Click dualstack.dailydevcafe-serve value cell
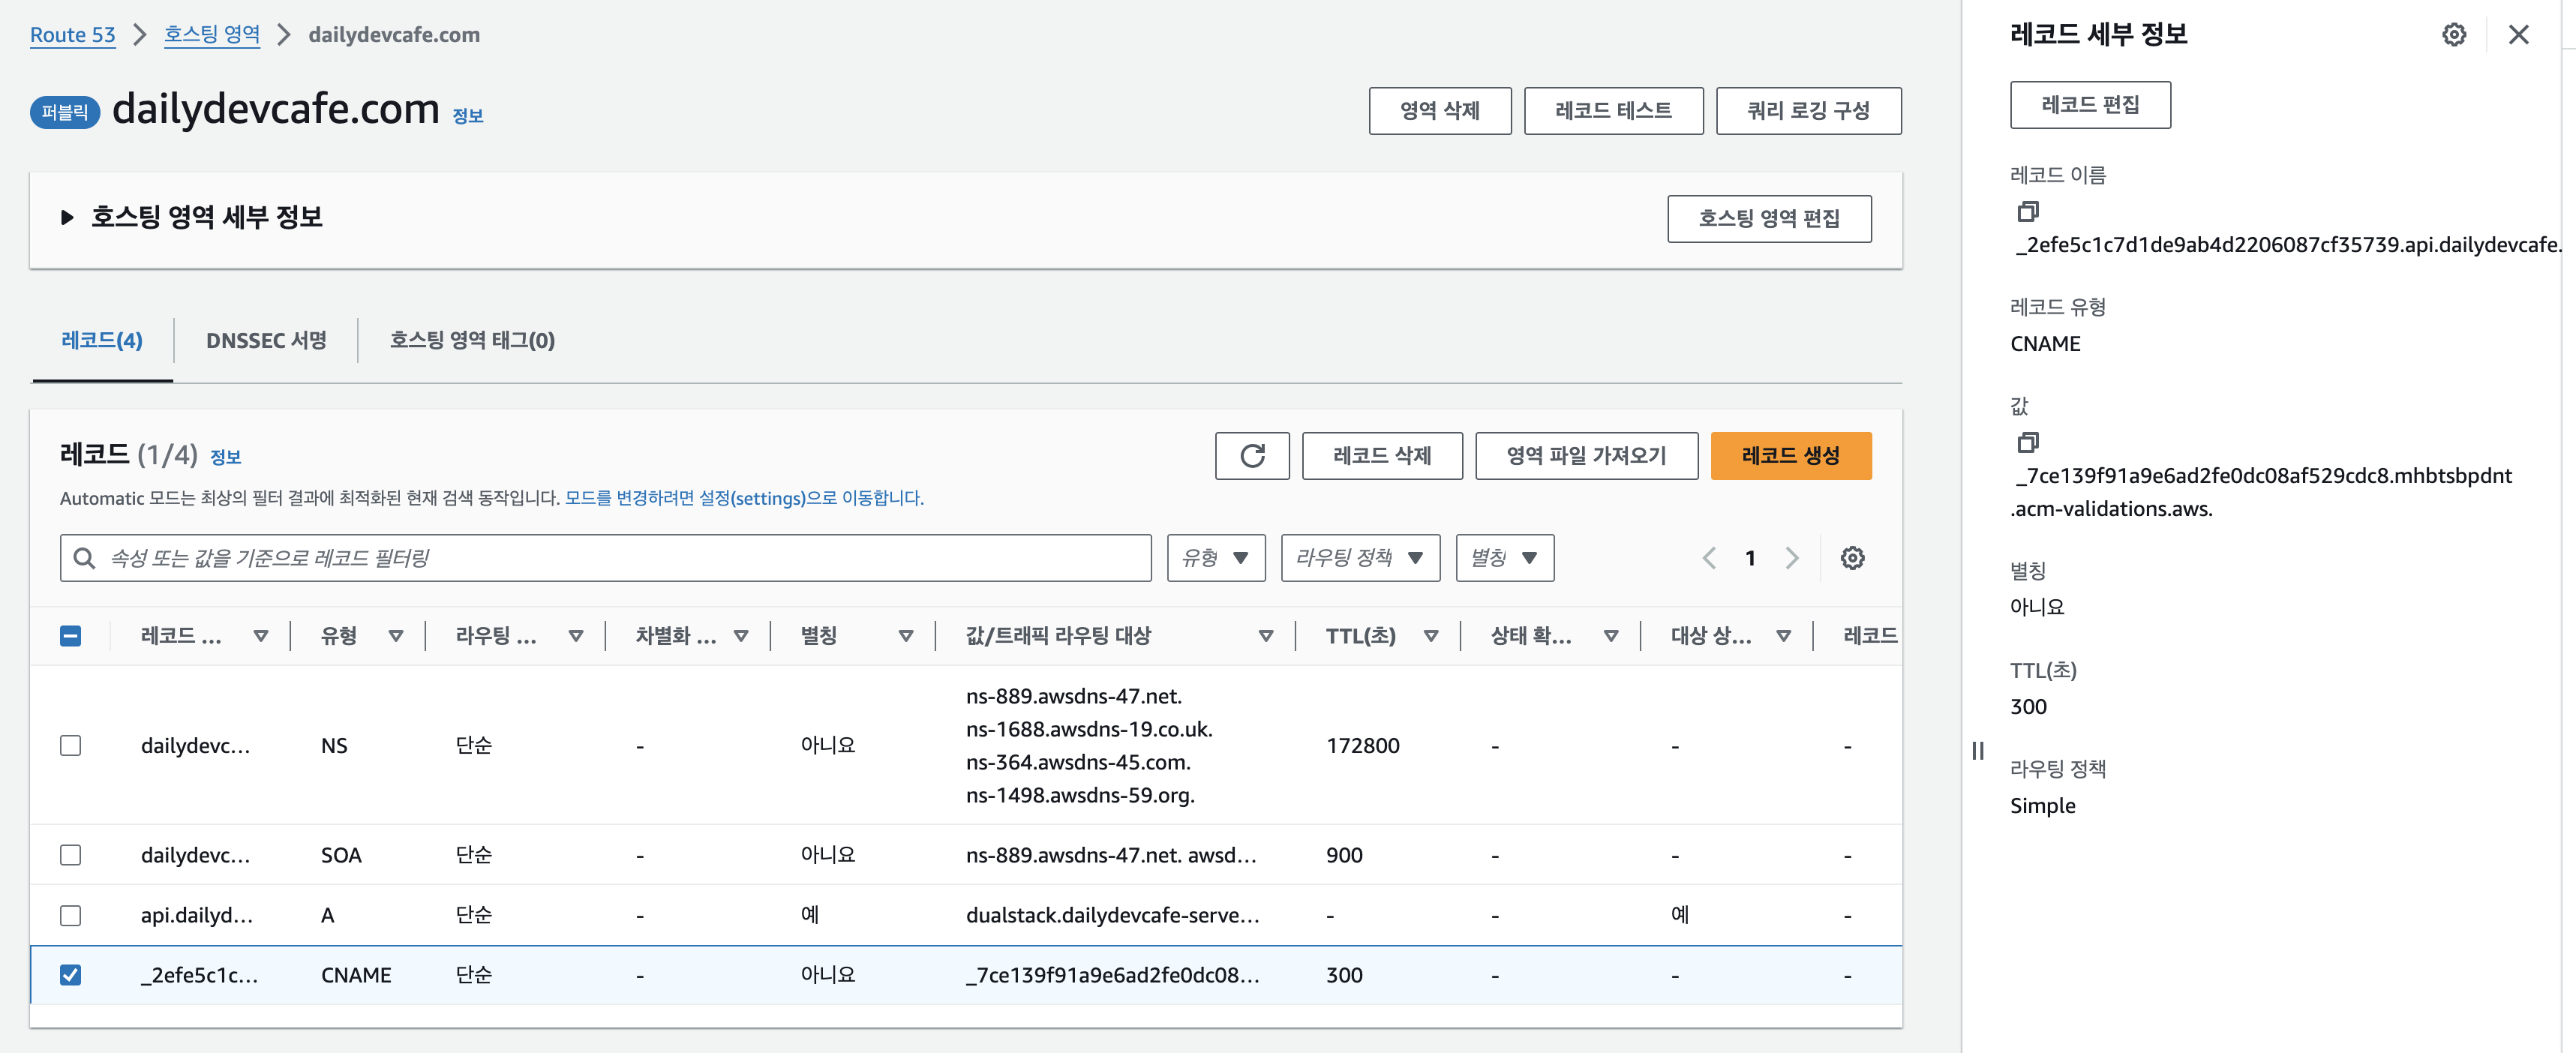The width and height of the screenshot is (2576, 1053). [1112, 915]
